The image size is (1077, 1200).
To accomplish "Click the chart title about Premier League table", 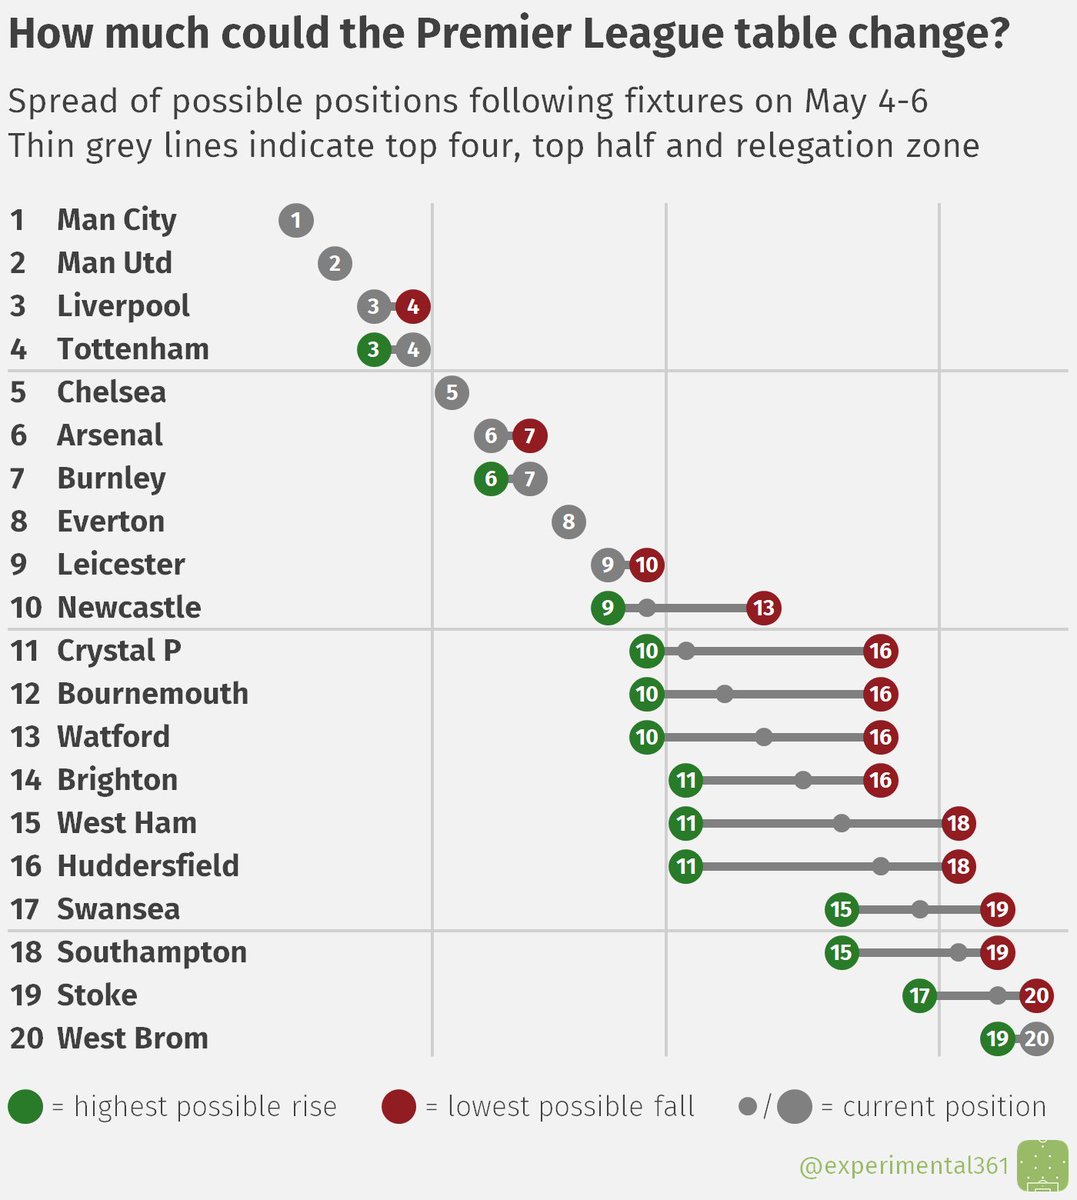I will (509, 36).
